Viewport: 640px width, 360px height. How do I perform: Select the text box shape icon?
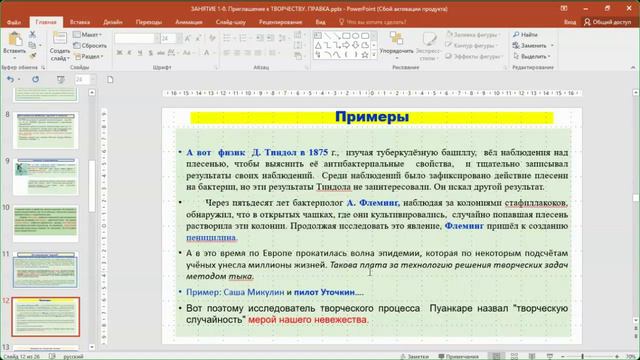click(x=318, y=36)
